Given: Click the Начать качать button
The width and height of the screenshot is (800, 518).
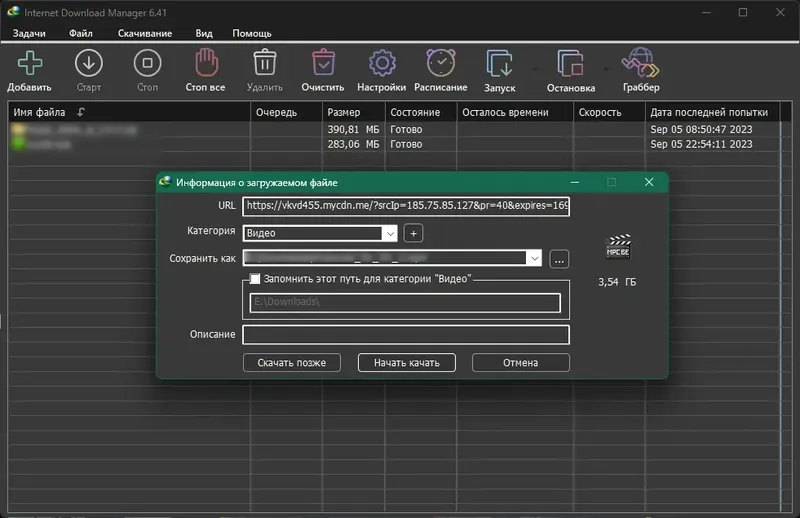Looking at the screenshot, I should click(407, 363).
